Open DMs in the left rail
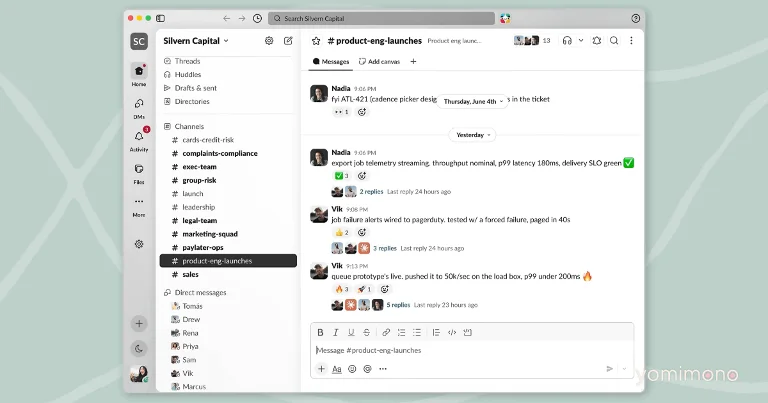Viewport: 768px width, 403px height. (x=139, y=108)
